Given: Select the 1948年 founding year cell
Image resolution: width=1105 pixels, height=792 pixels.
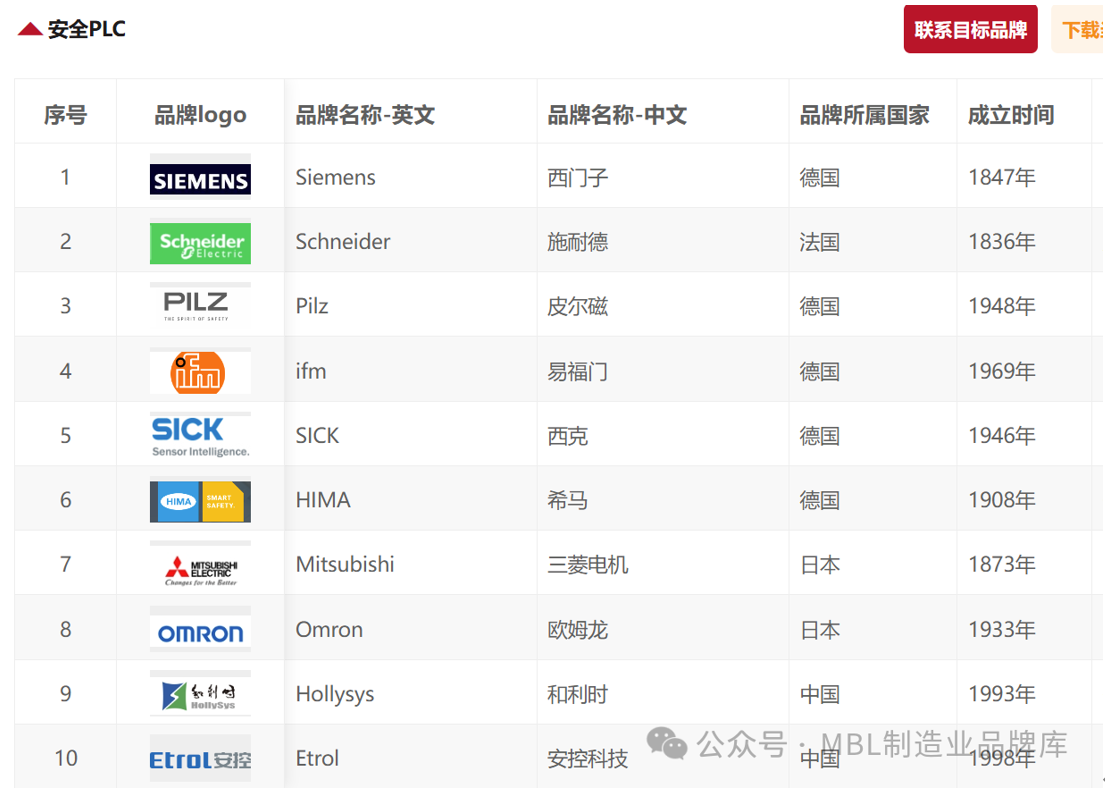Looking at the screenshot, I should point(1025,306).
